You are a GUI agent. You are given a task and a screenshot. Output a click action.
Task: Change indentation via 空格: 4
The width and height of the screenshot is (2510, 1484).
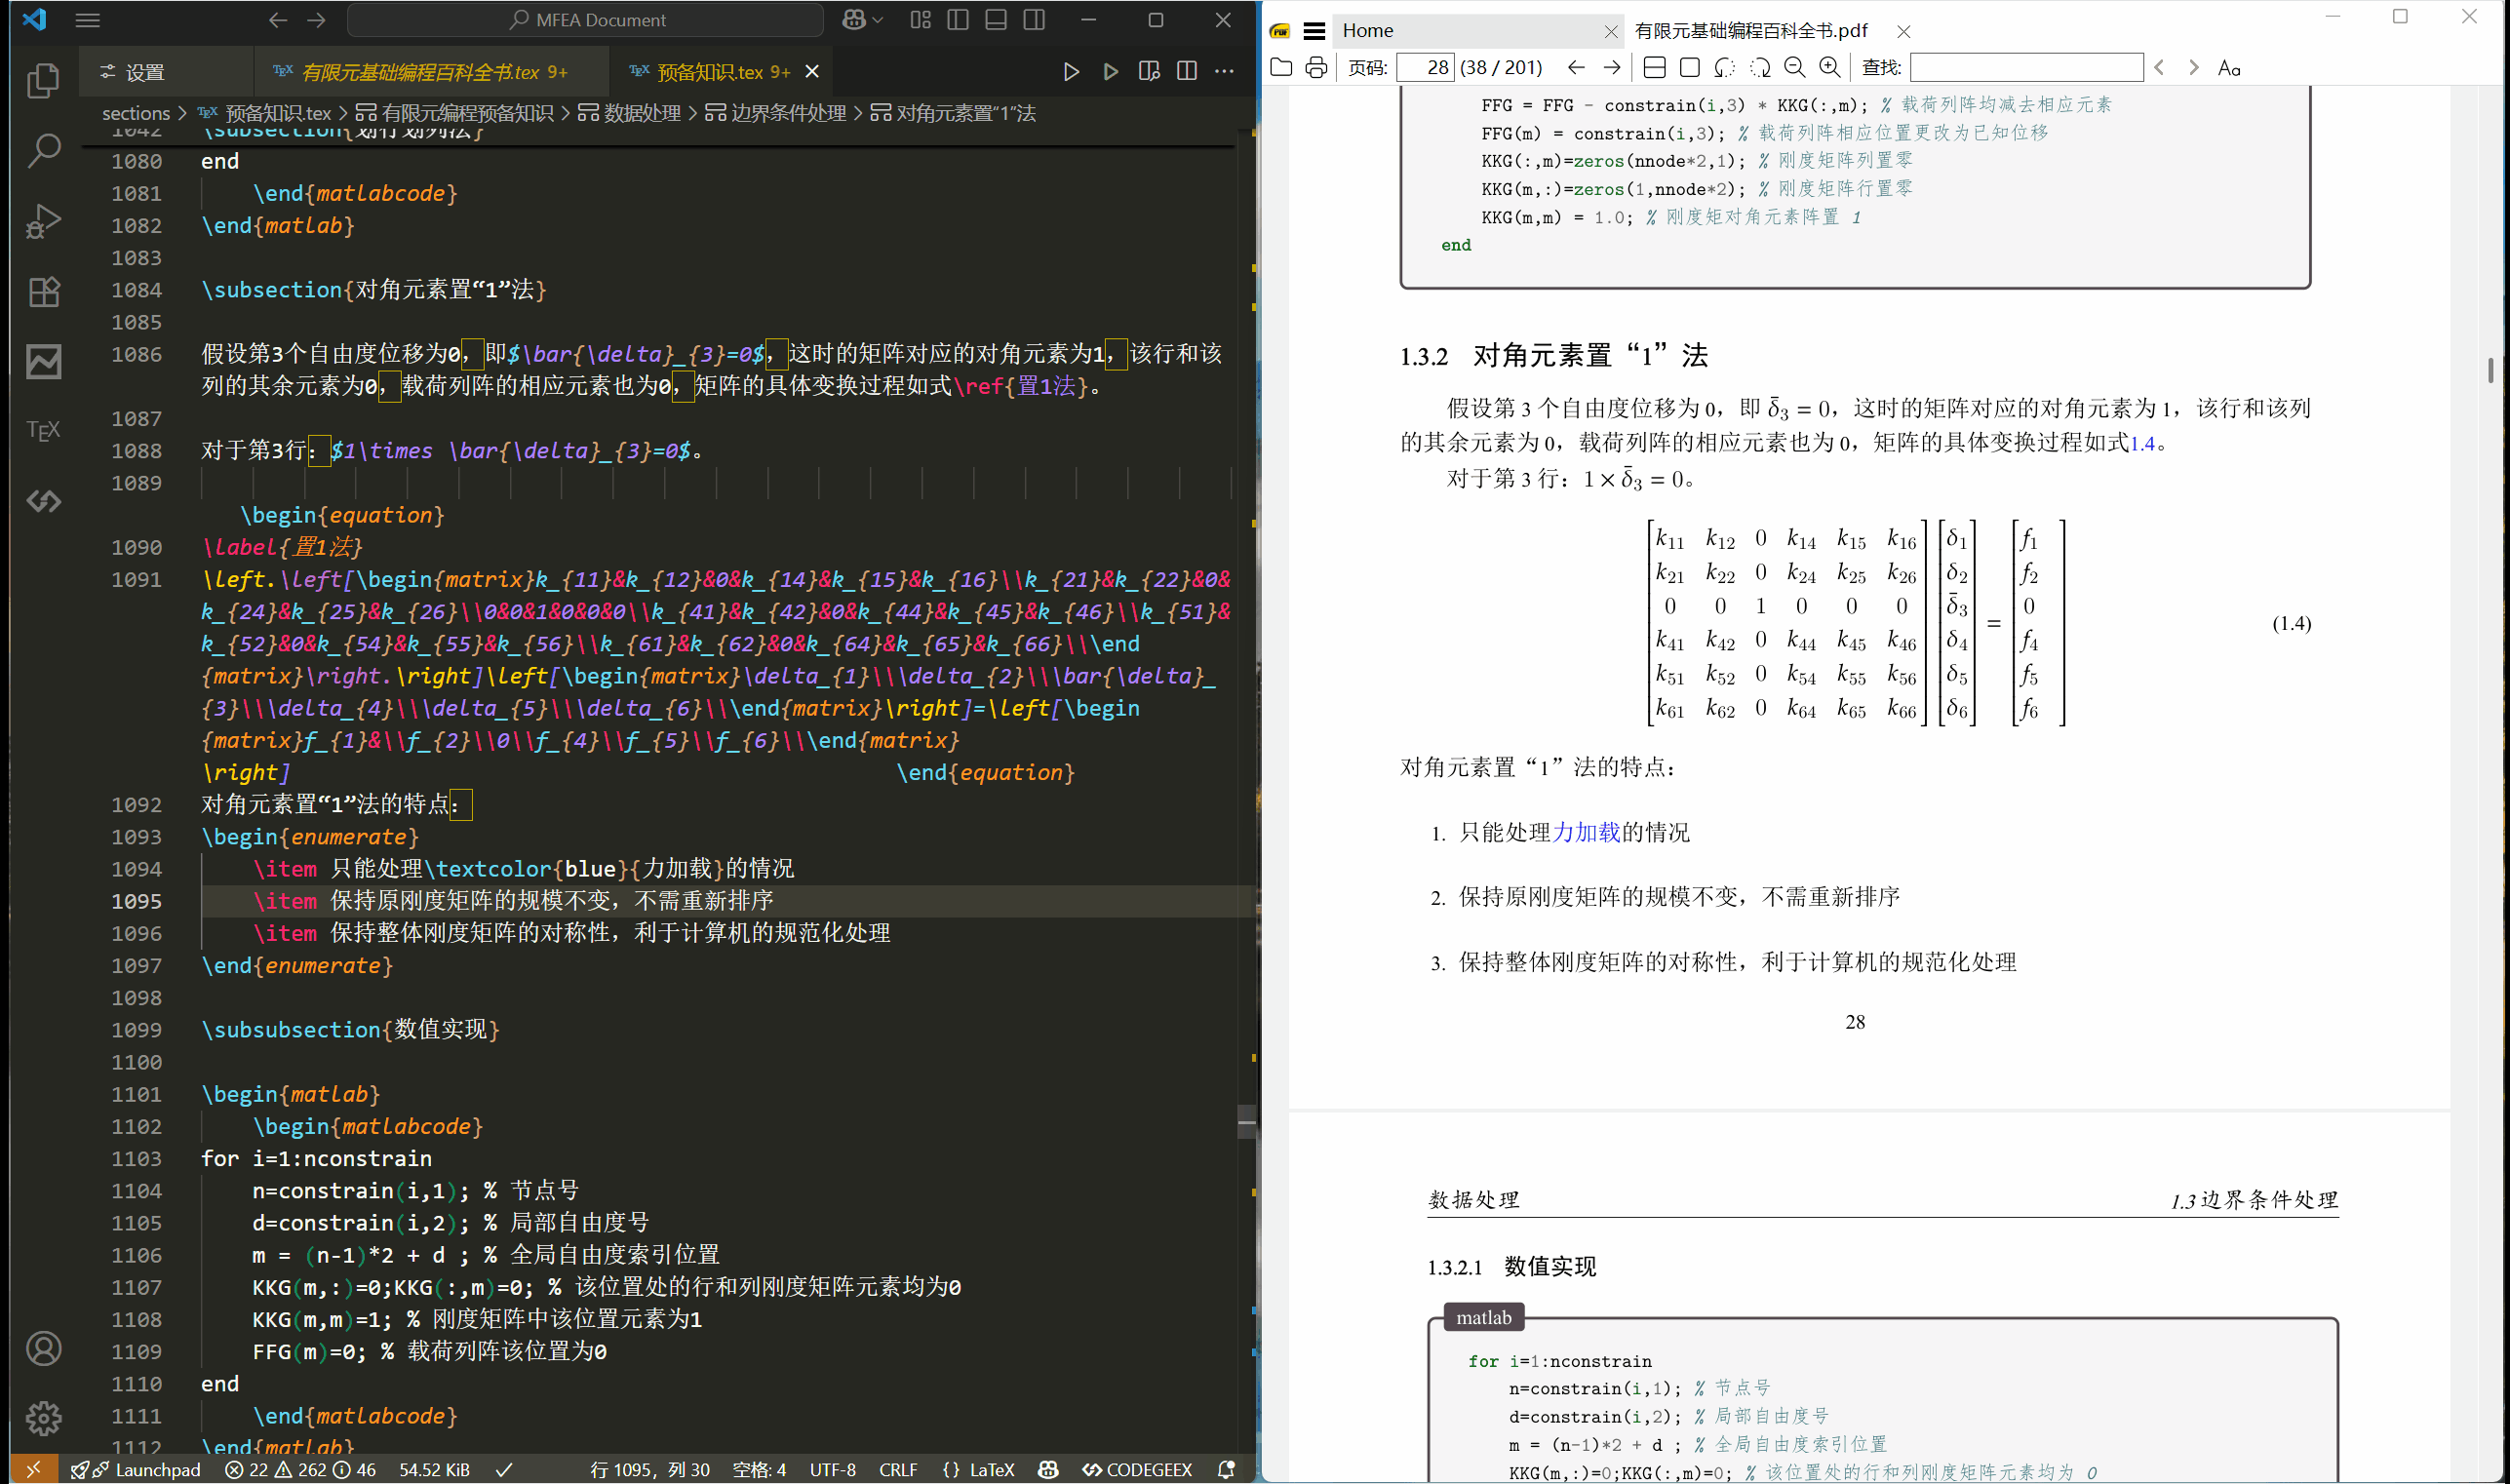(759, 1469)
